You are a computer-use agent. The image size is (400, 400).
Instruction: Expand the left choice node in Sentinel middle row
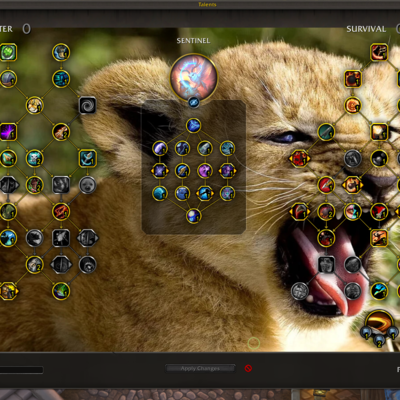160,171
